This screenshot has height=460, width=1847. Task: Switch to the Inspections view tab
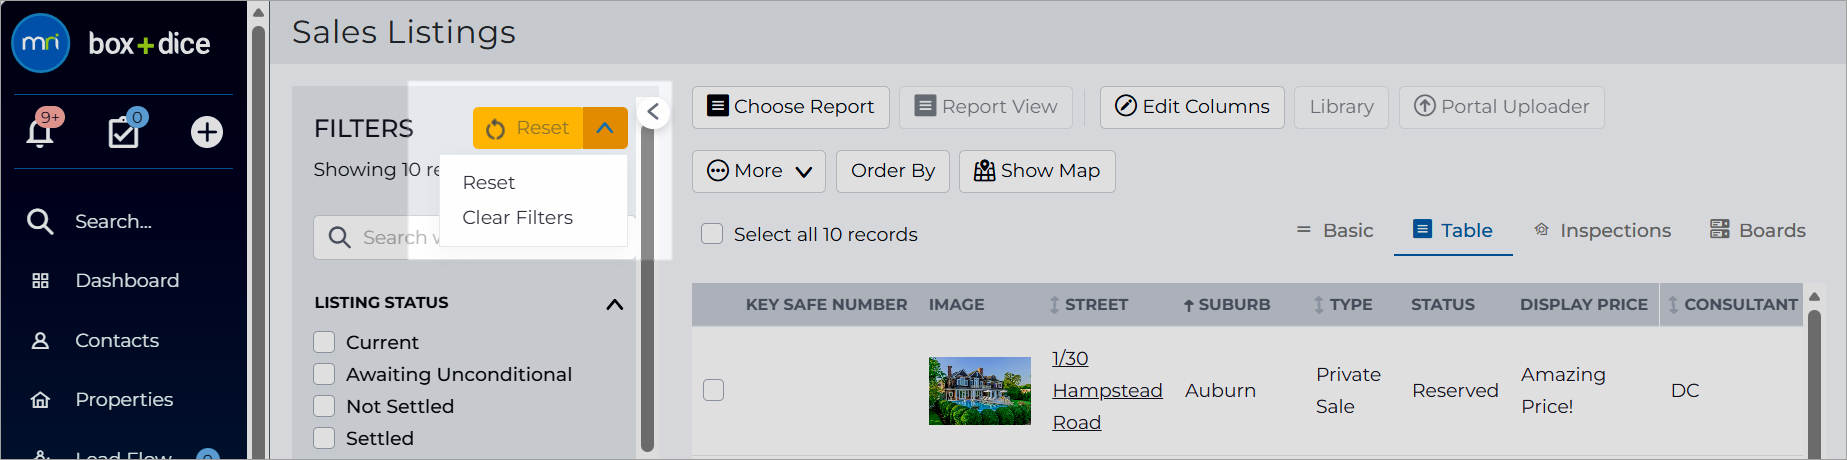[x=1602, y=231]
